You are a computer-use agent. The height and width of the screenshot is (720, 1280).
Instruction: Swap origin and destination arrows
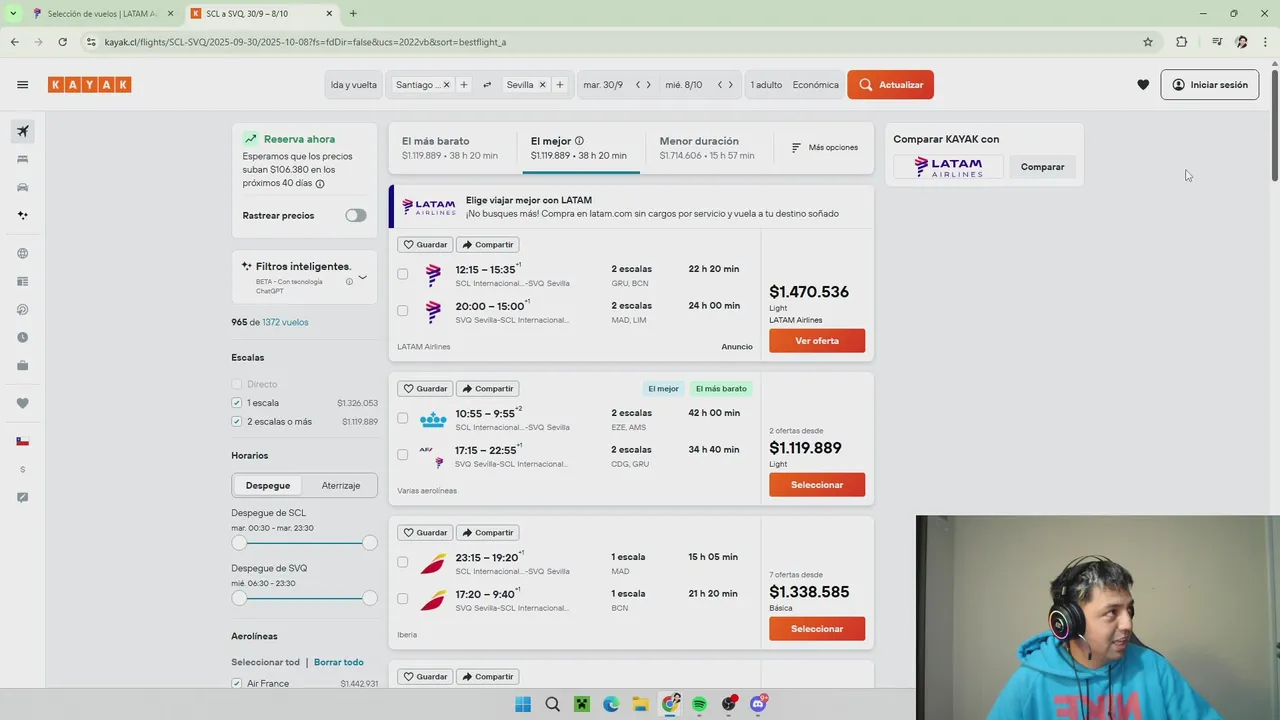click(487, 85)
